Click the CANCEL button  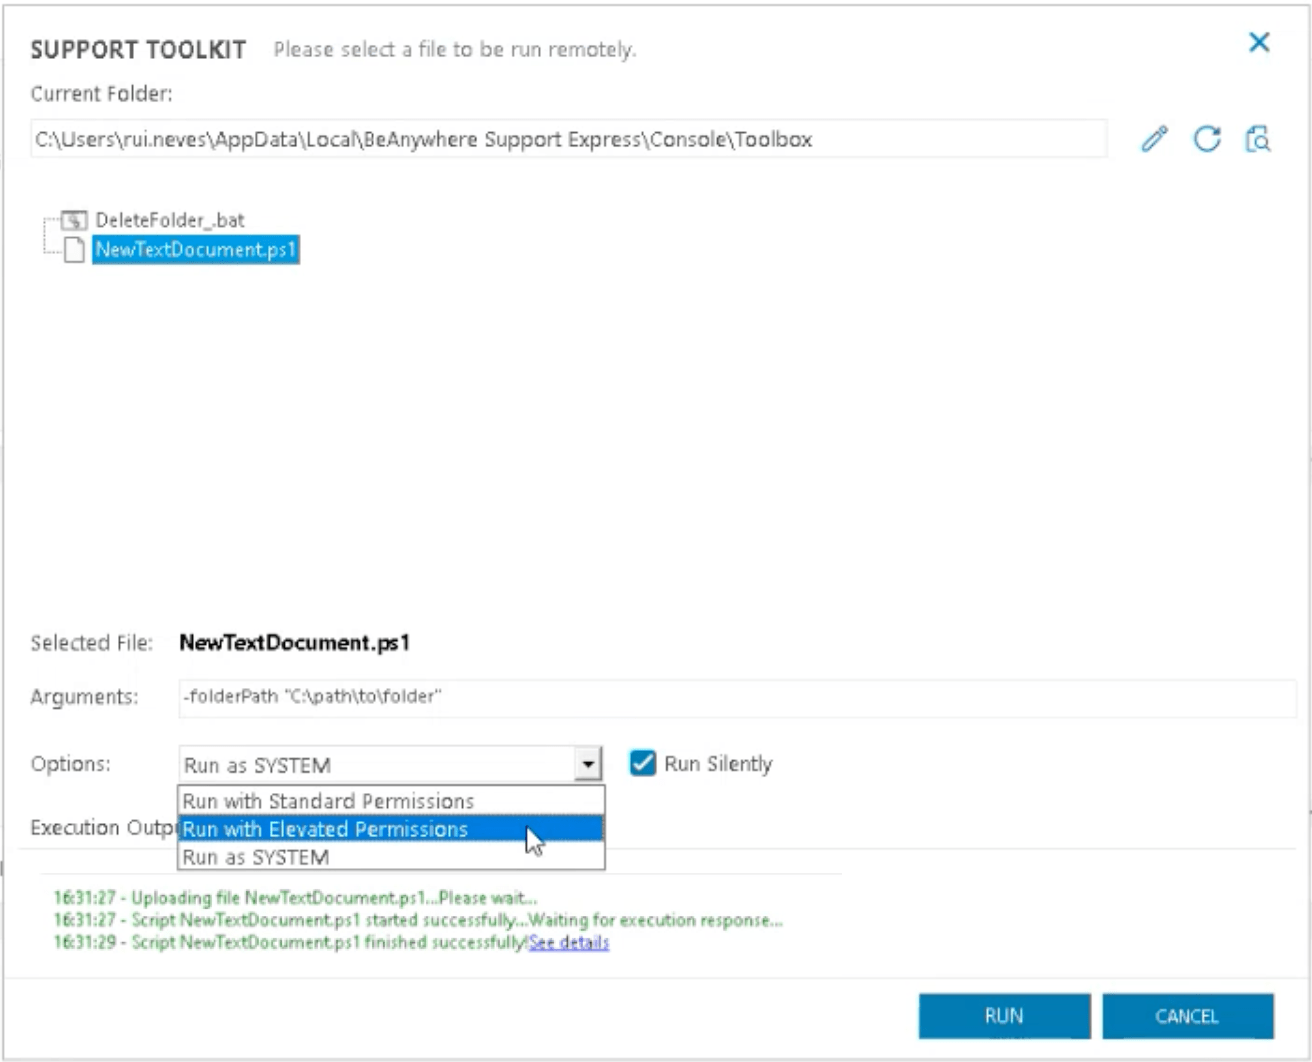1187,1016
